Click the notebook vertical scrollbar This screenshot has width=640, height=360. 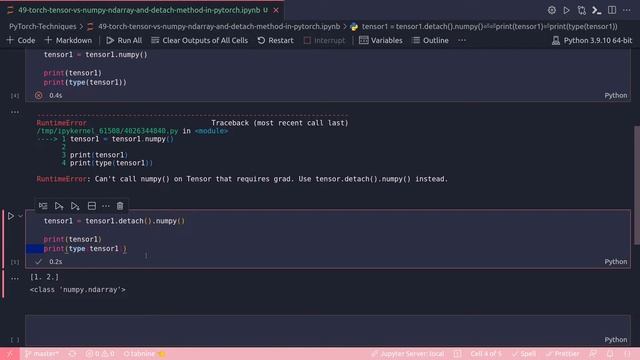pyautogui.click(x=637, y=186)
